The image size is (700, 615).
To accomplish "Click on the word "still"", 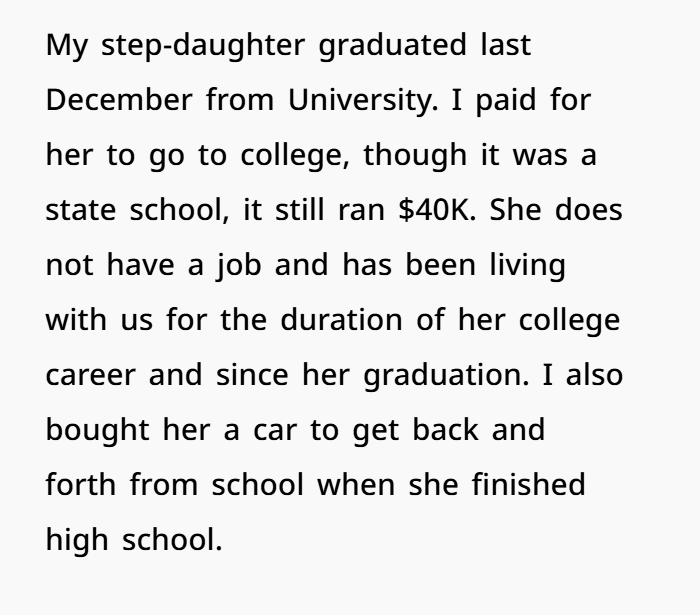I will point(304,211).
